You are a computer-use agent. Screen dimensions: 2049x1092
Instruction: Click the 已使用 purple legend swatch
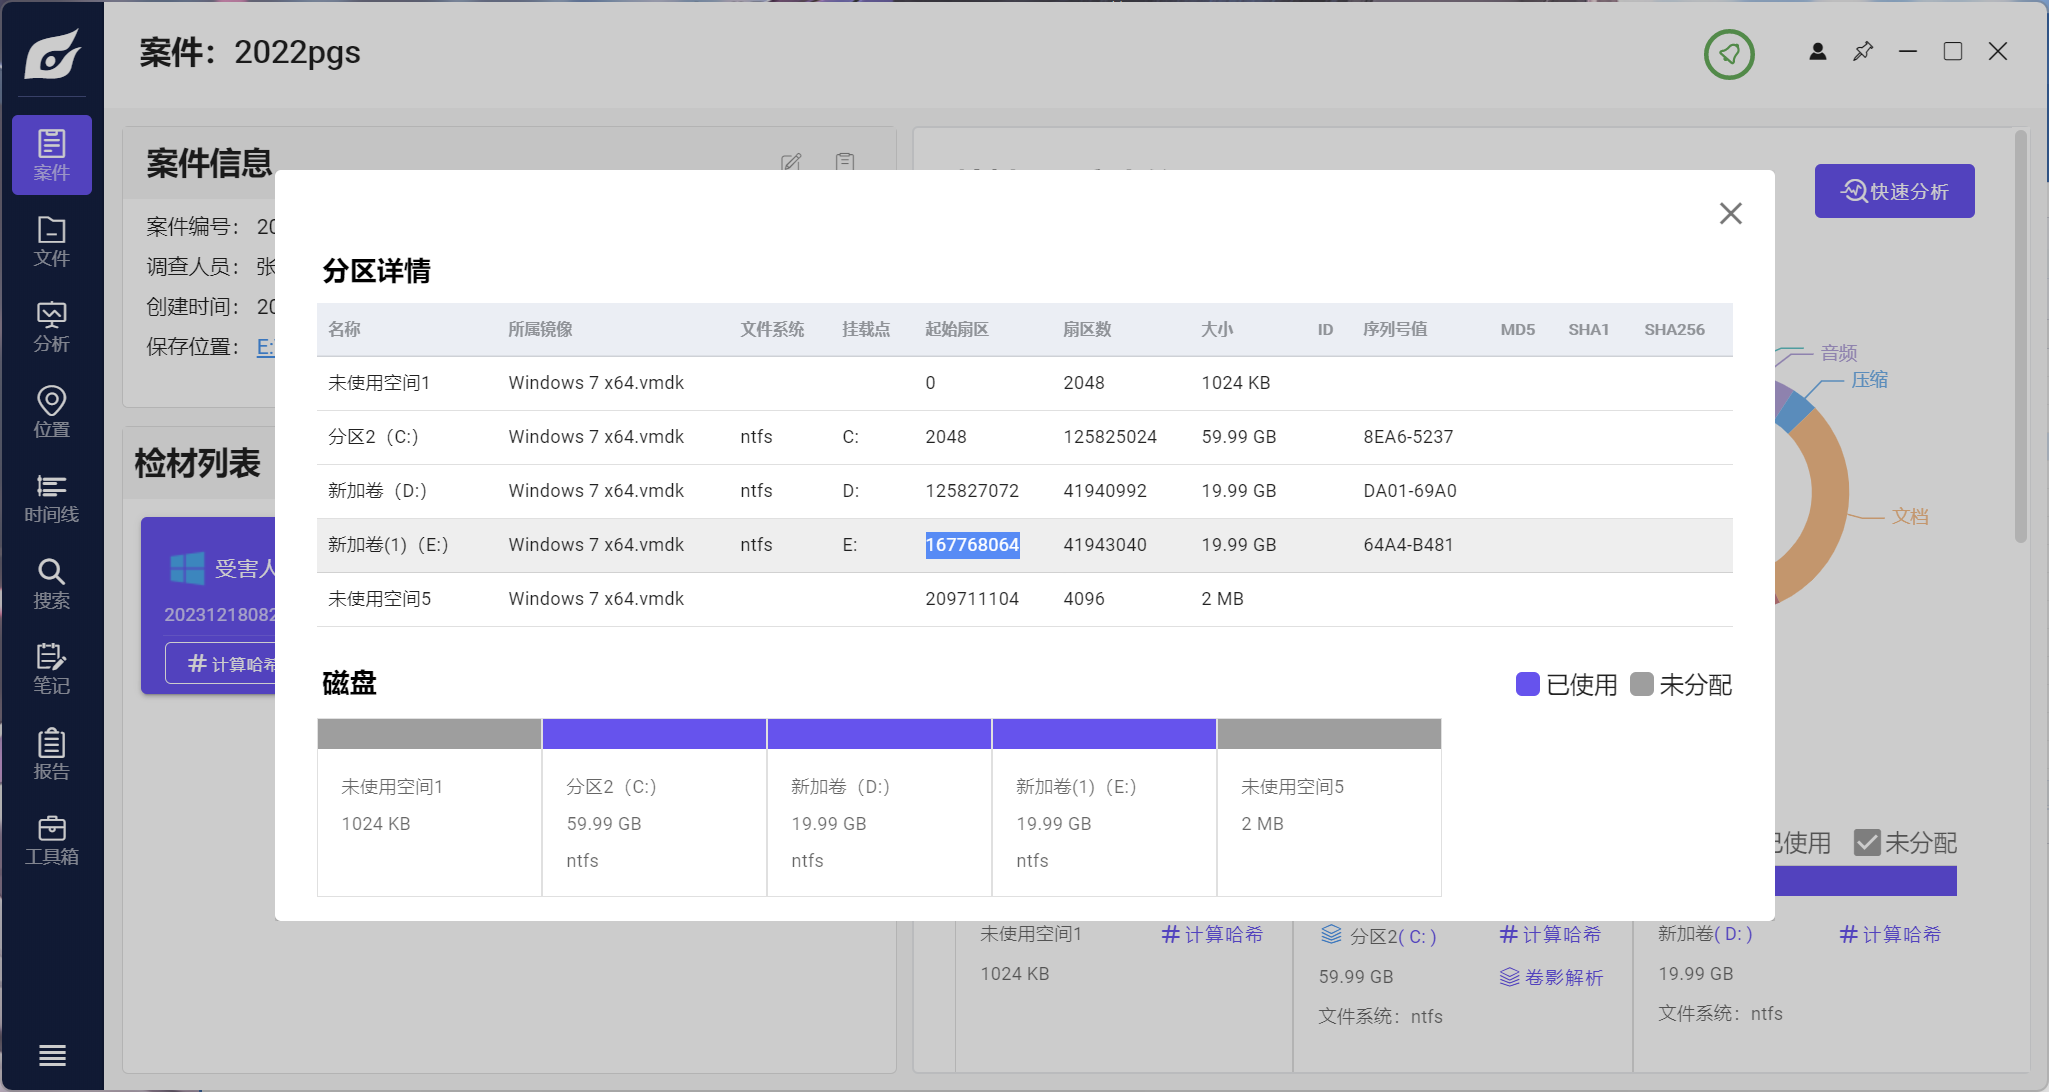1527,684
